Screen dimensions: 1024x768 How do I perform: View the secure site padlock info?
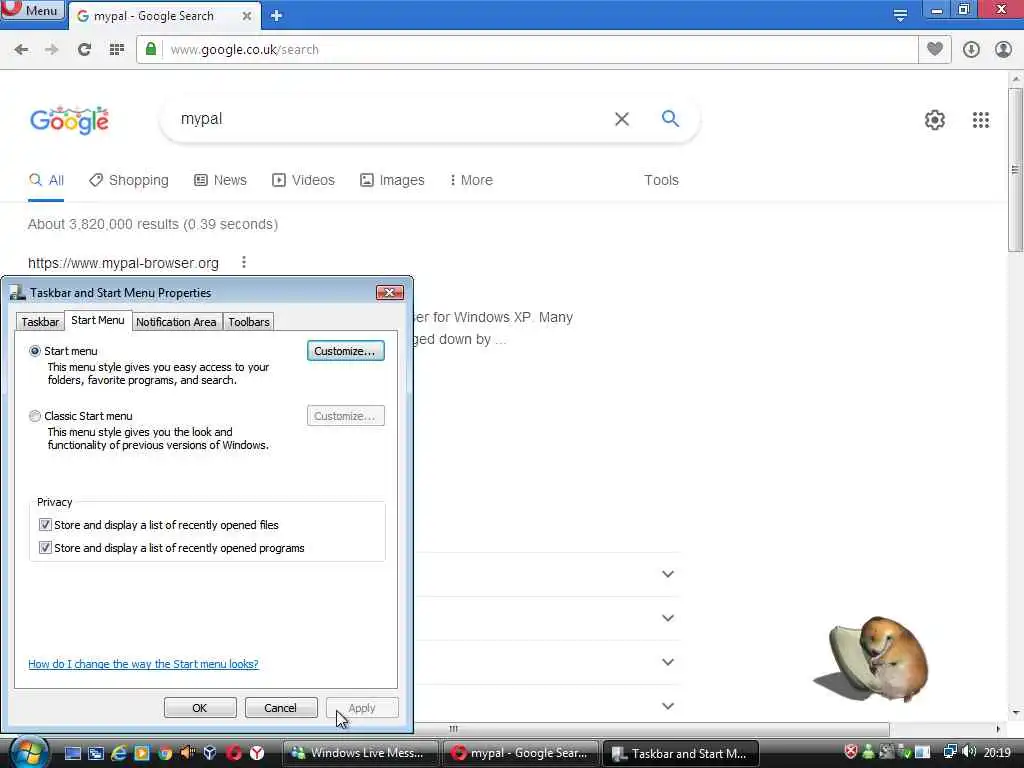[x=151, y=49]
